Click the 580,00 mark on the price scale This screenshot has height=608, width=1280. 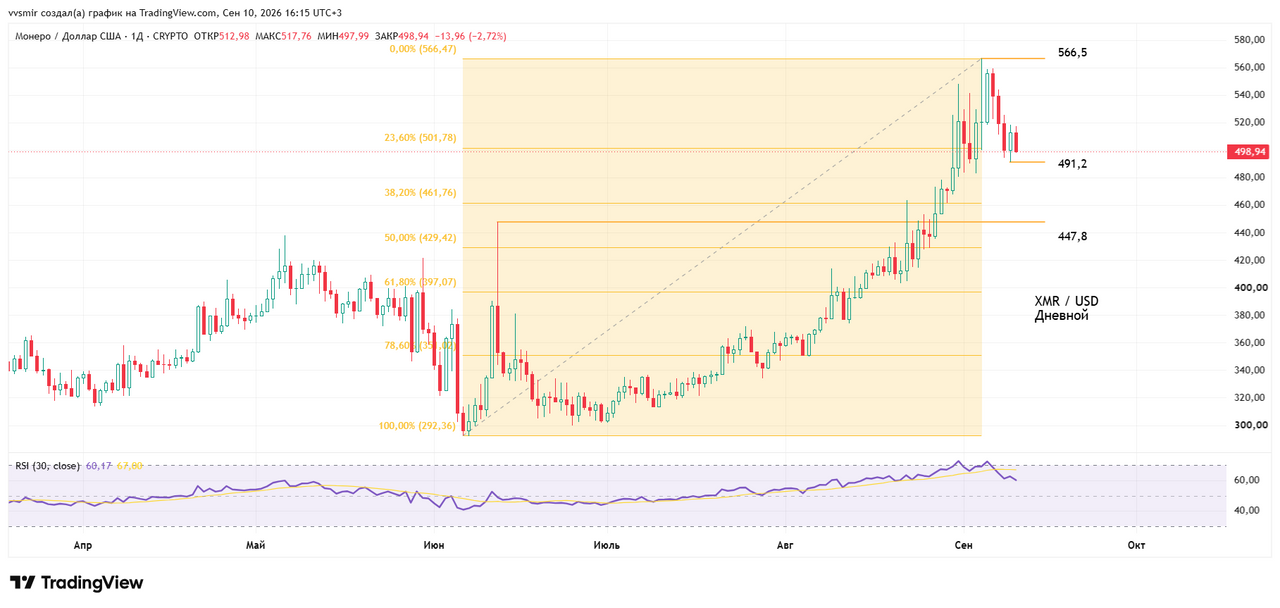pyautogui.click(x=1251, y=39)
